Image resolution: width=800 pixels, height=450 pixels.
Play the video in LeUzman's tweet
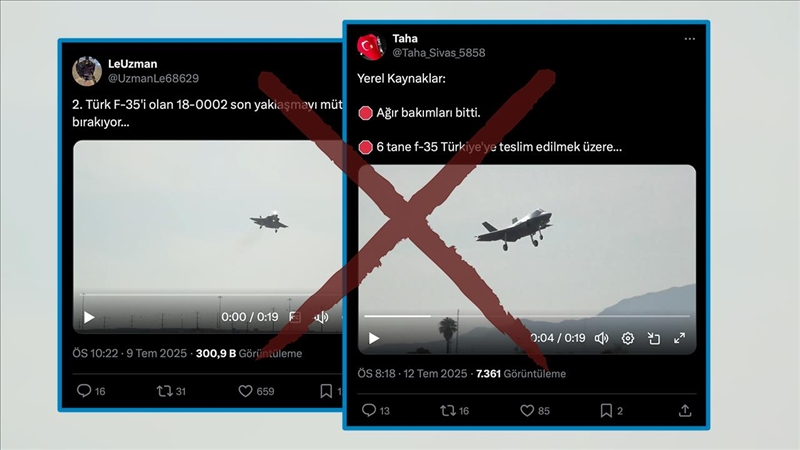coord(89,317)
